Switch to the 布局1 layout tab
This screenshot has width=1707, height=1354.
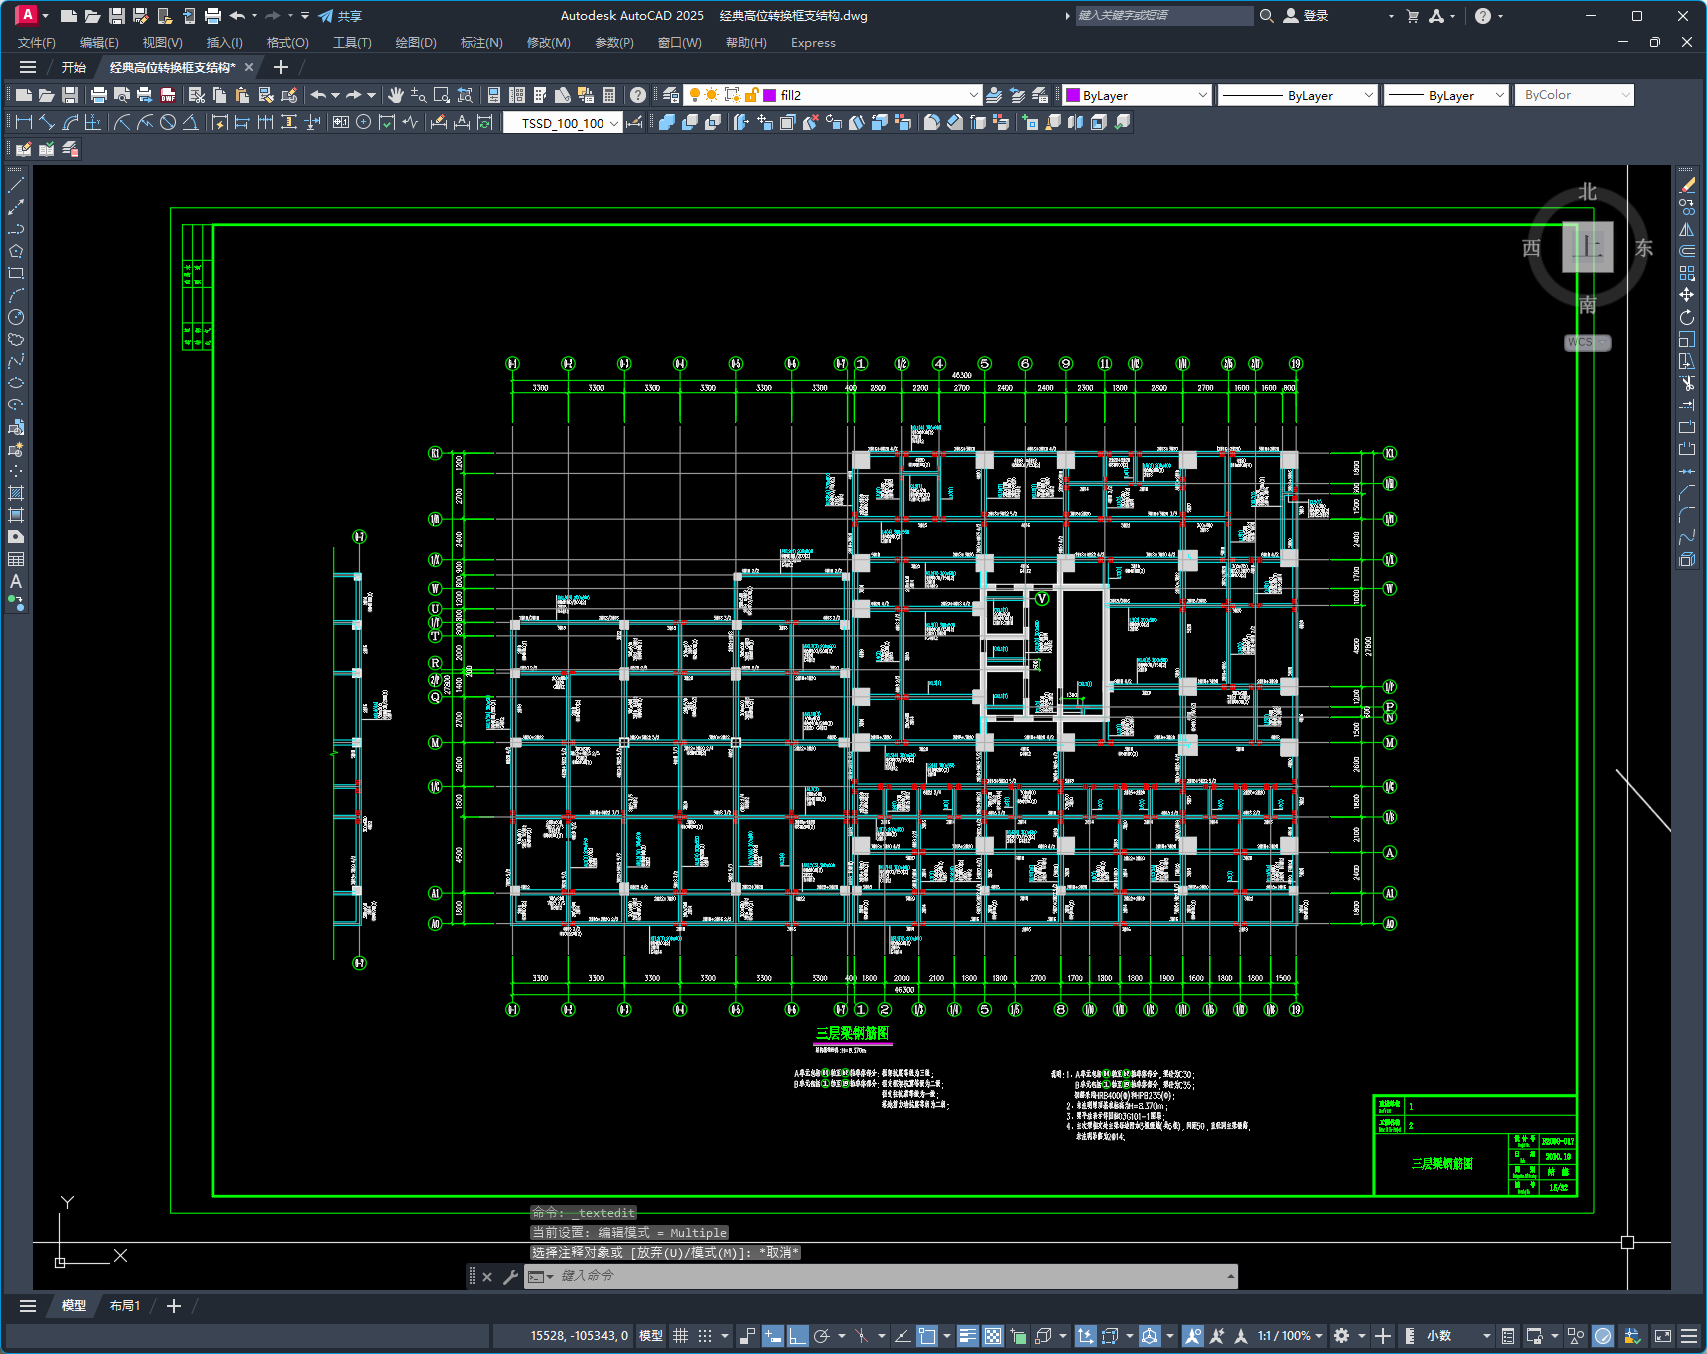coord(125,1306)
